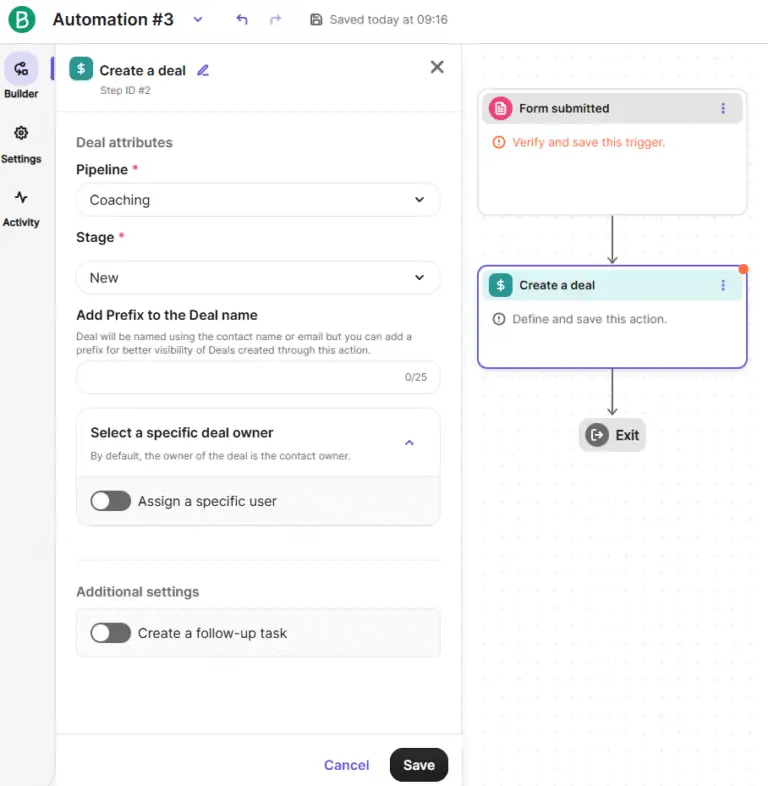Viewport: 768px width, 786px height.
Task: Open the Pipeline dropdown showing Coaching
Action: 258,200
